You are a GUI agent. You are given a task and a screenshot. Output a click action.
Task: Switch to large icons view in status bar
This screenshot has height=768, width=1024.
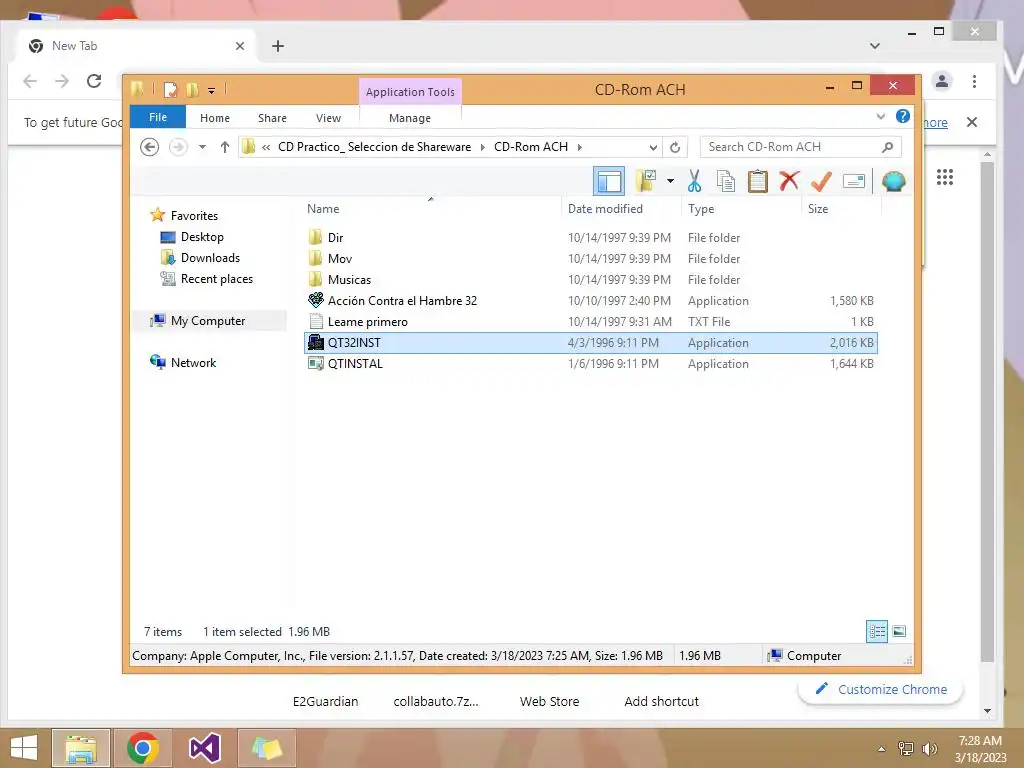[899, 632]
